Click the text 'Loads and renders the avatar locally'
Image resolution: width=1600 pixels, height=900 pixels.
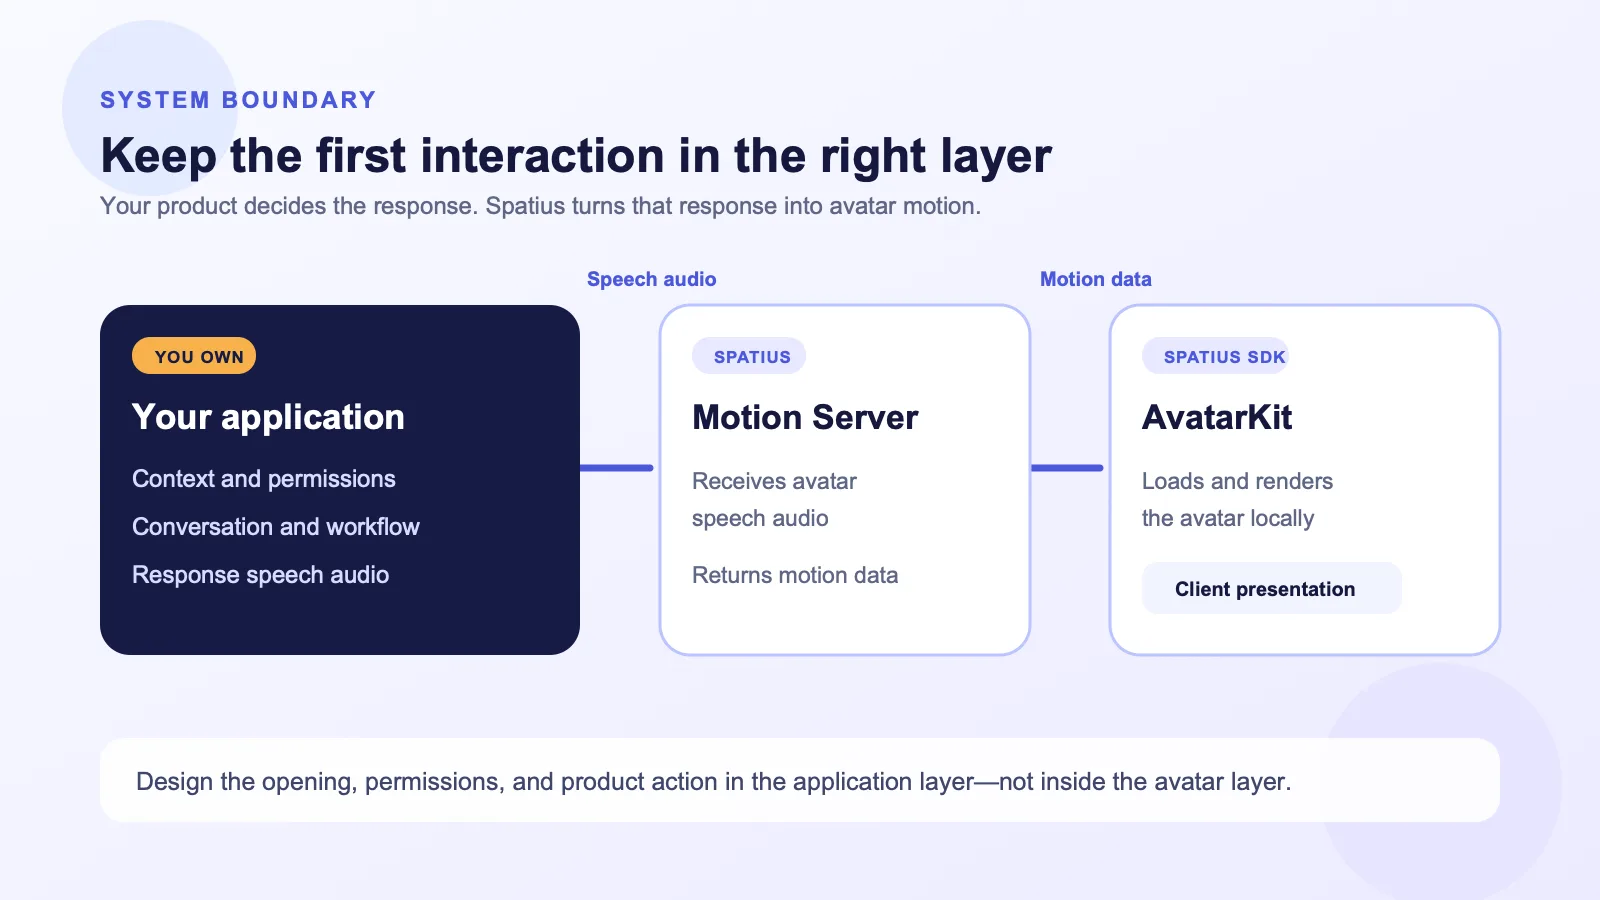[x=1237, y=500]
